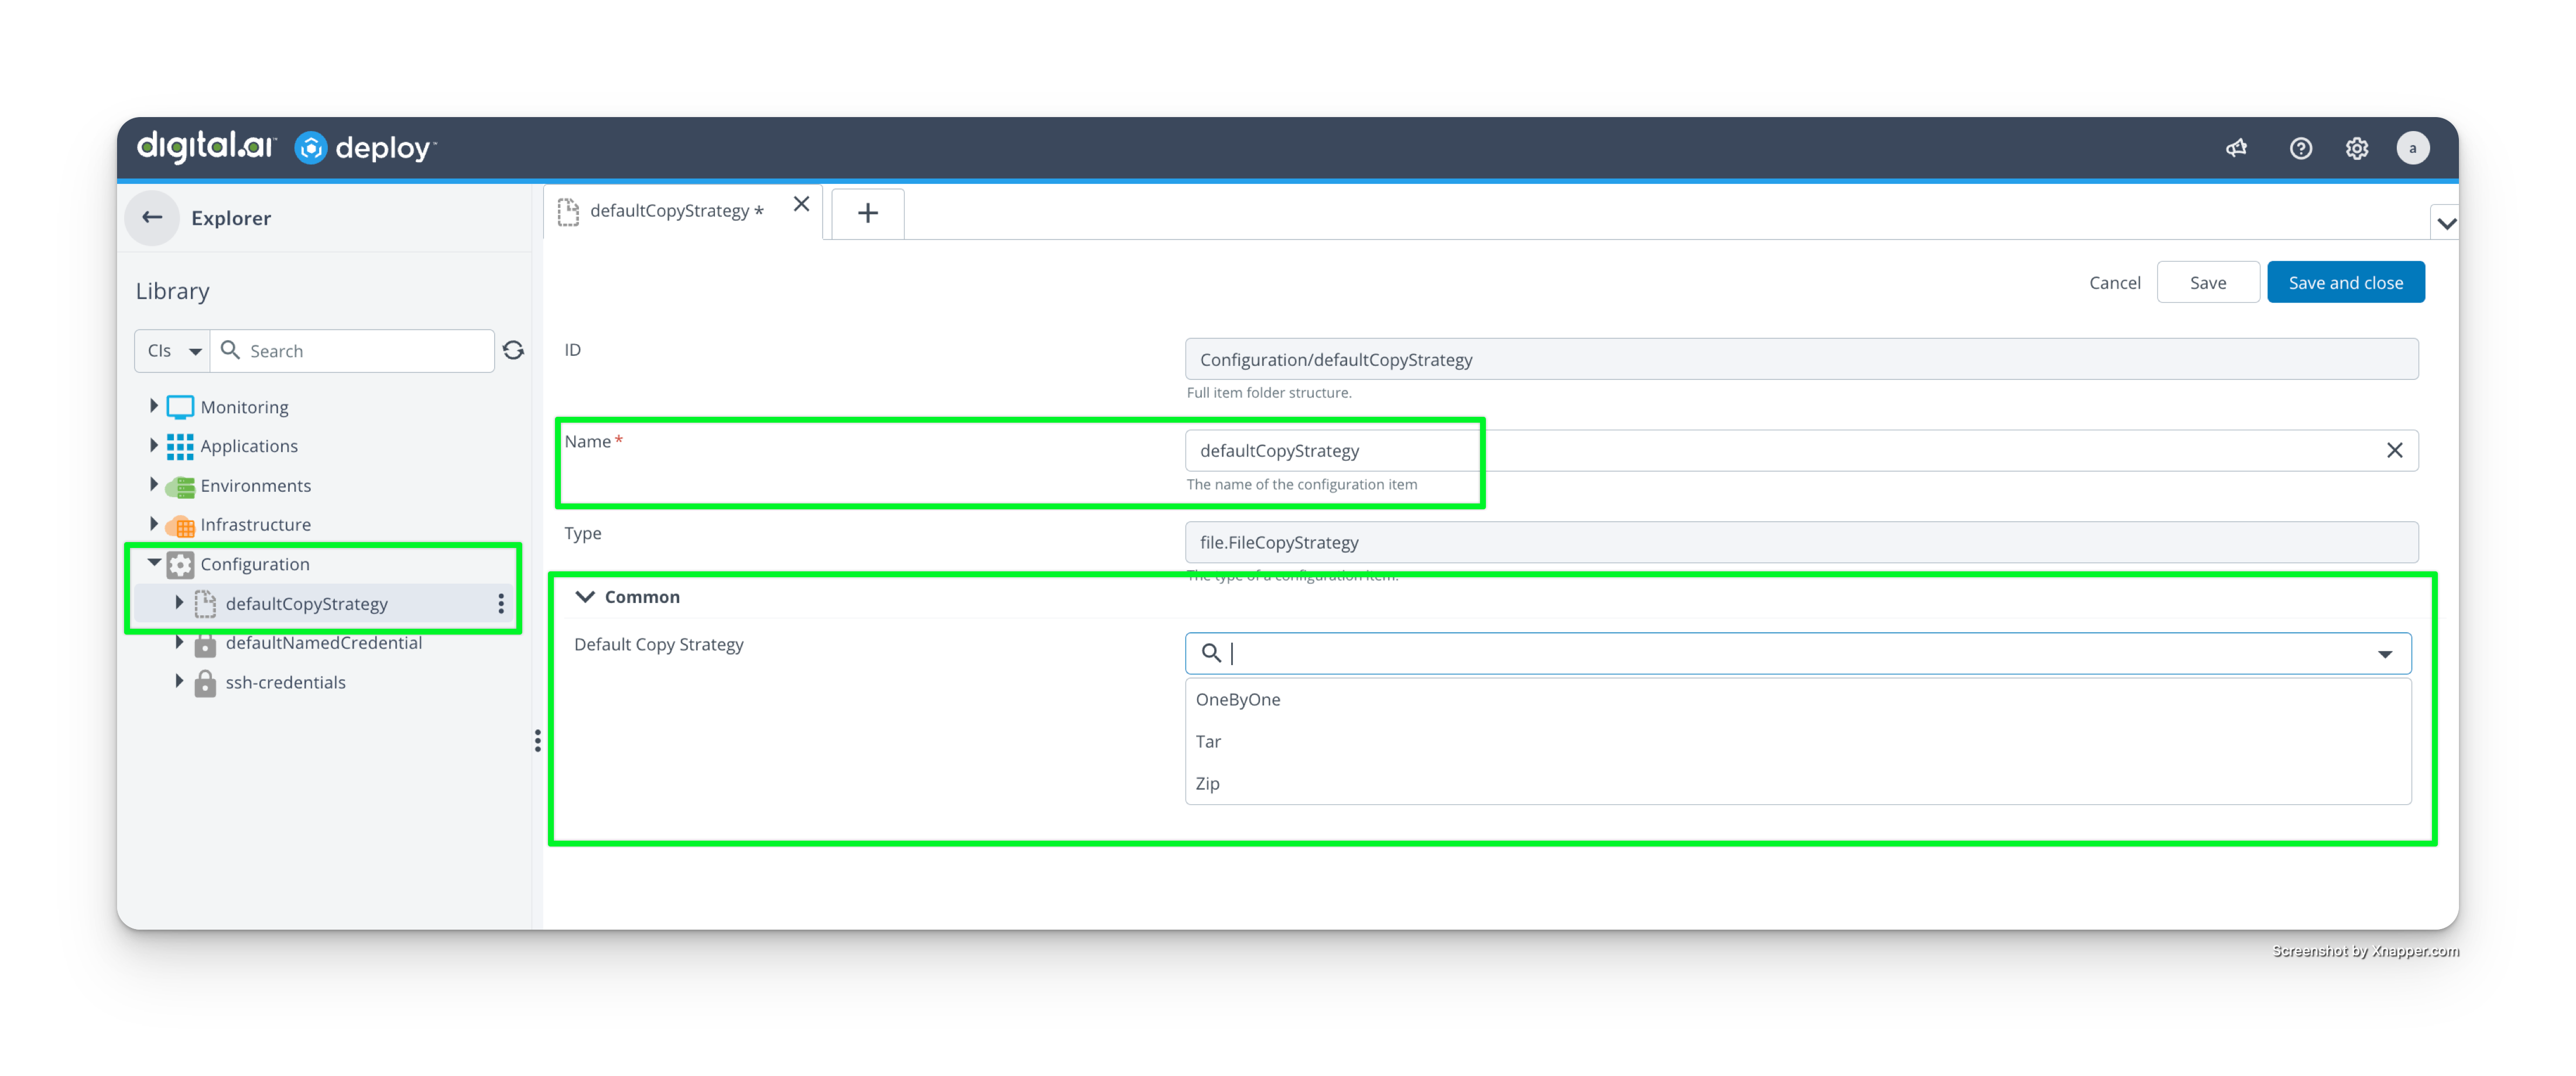
Task: Choose OneByOne from the dropdown list
Action: click(1237, 699)
